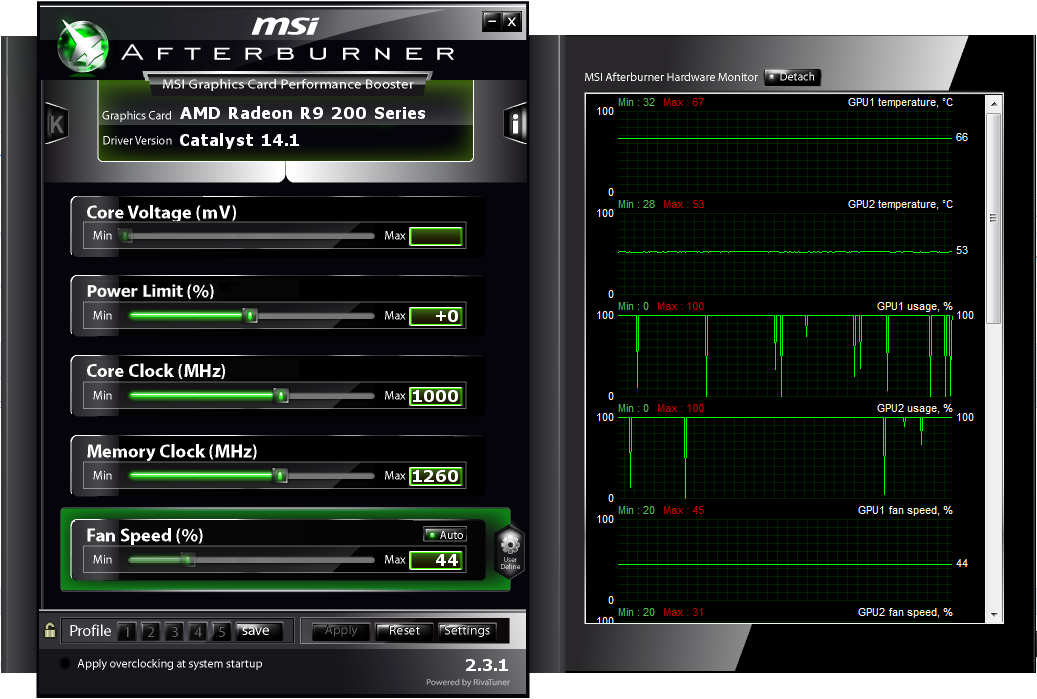Click the Core Clock slider handle
Image resolution: width=1037 pixels, height=699 pixels.
[x=282, y=395]
